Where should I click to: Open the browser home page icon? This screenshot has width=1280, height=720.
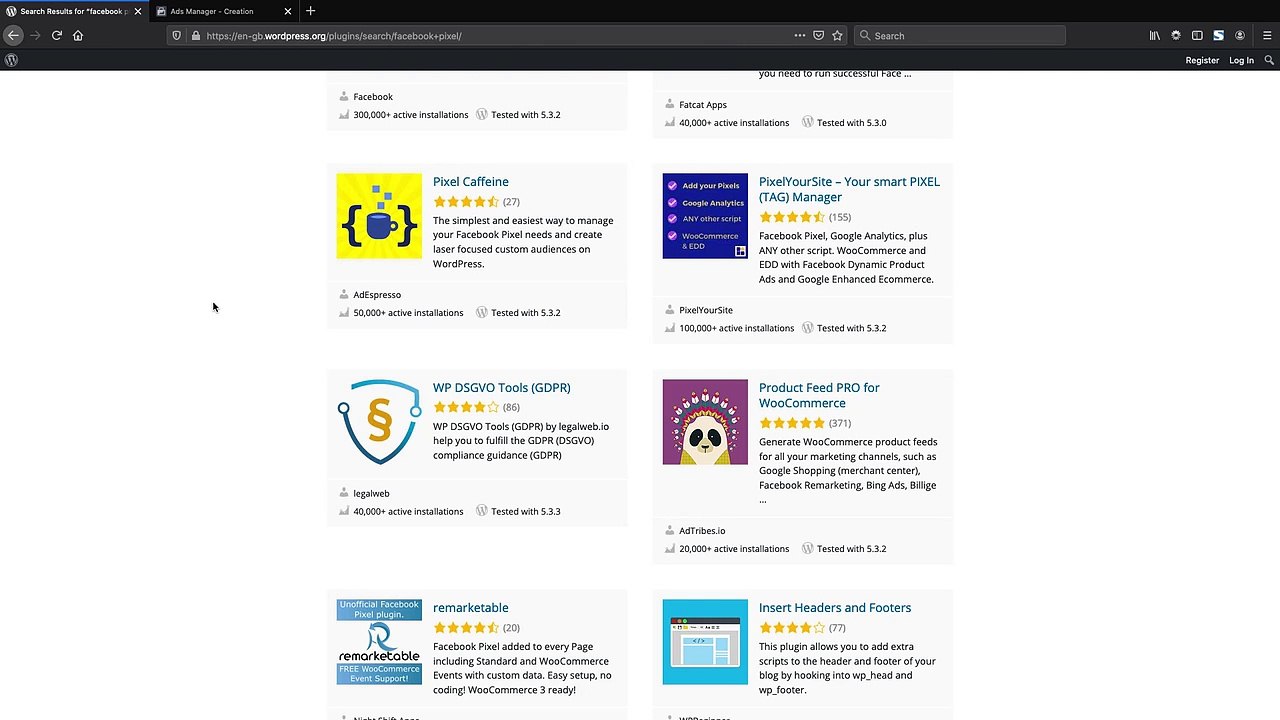point(78,35)
